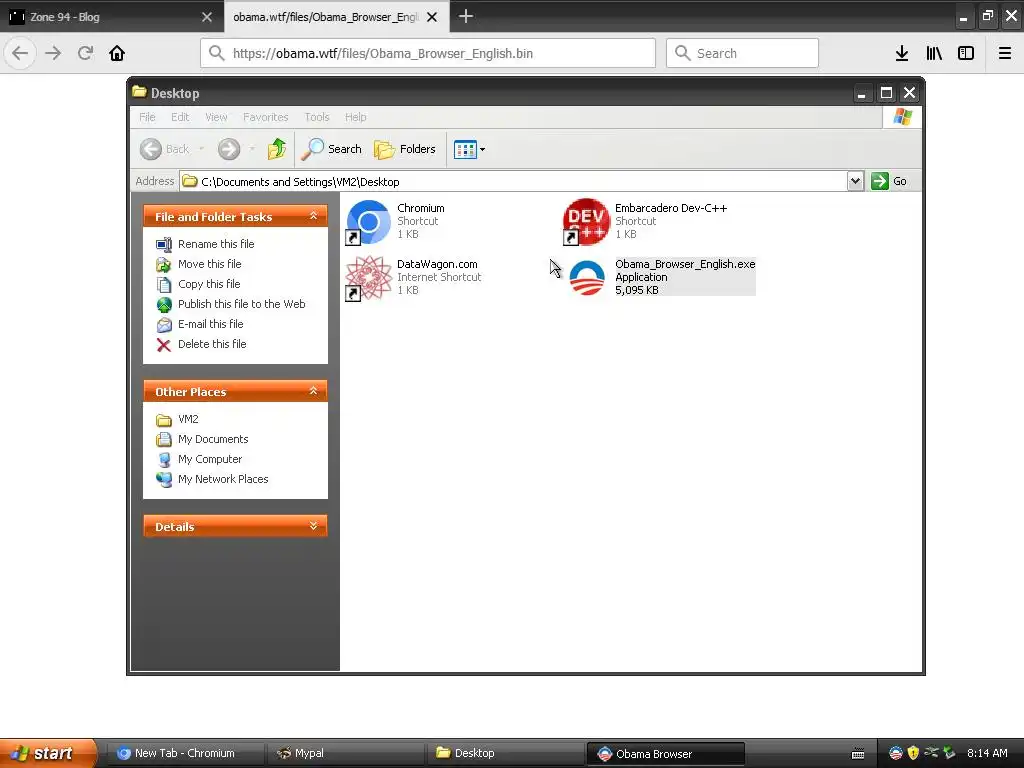Screen dimensions: 1024x768
Task: Click the Obama logo tray icon
Action: tap(896, 753)
